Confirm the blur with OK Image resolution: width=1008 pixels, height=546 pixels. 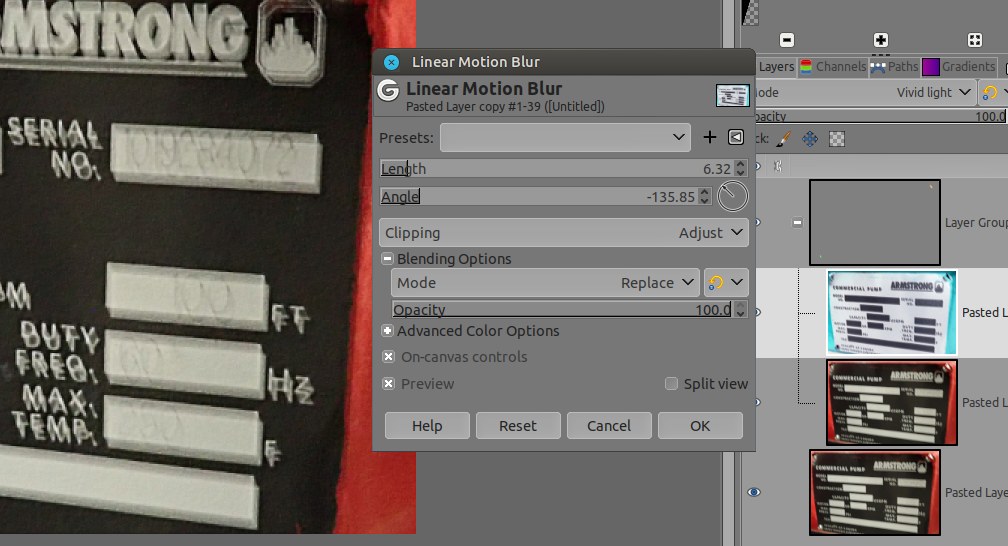700,426
